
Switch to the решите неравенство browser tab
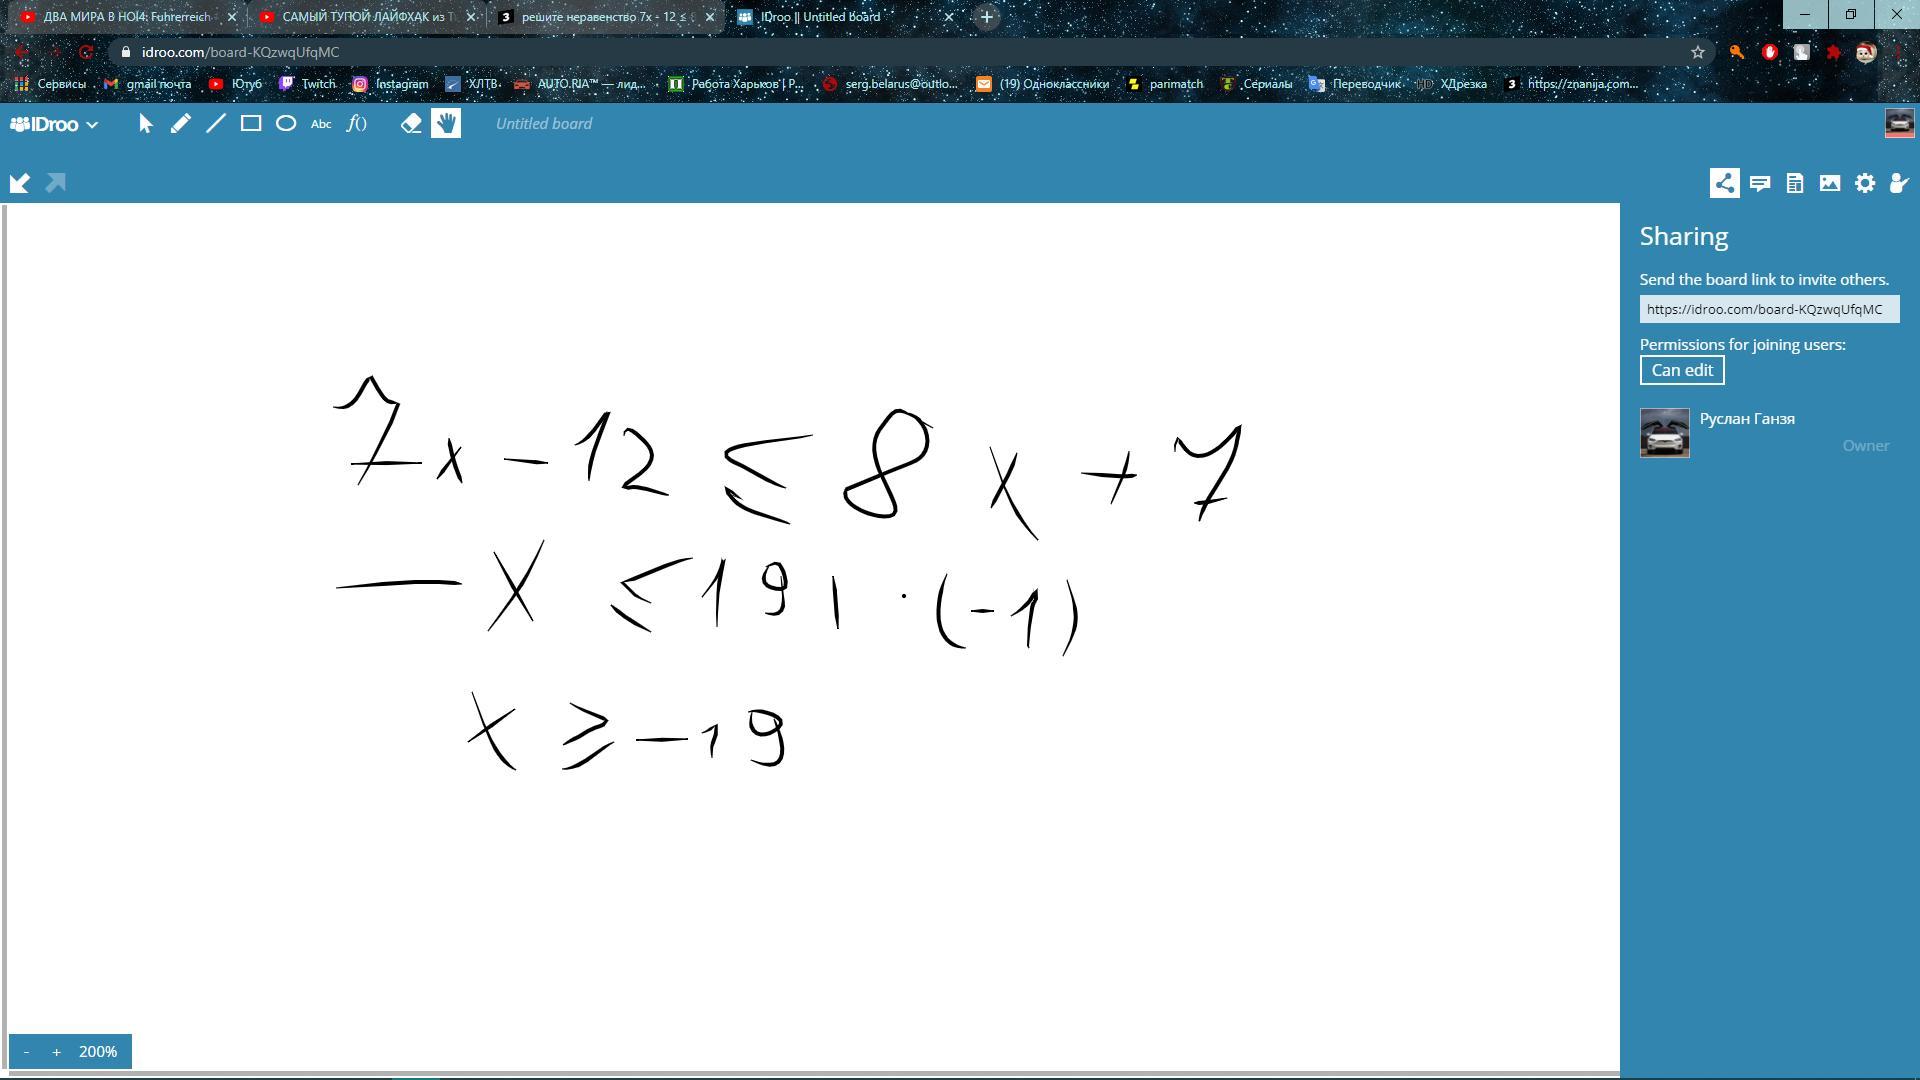pyautogui.click(x=603, y=17)
